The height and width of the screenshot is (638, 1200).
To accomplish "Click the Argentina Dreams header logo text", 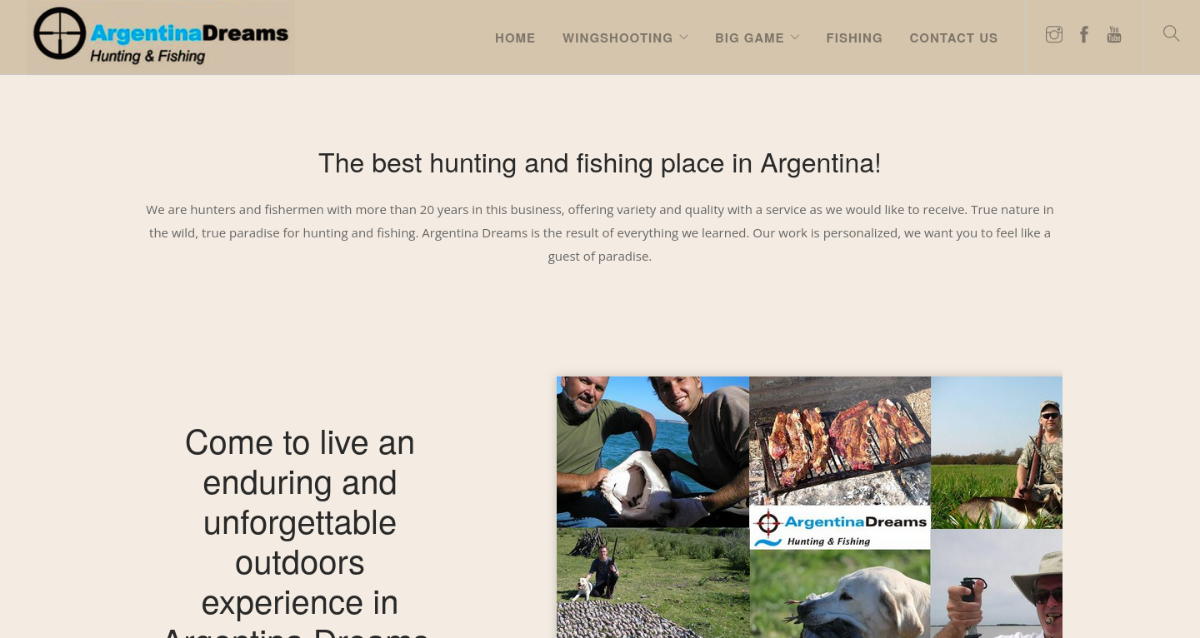I will (189, 43).
